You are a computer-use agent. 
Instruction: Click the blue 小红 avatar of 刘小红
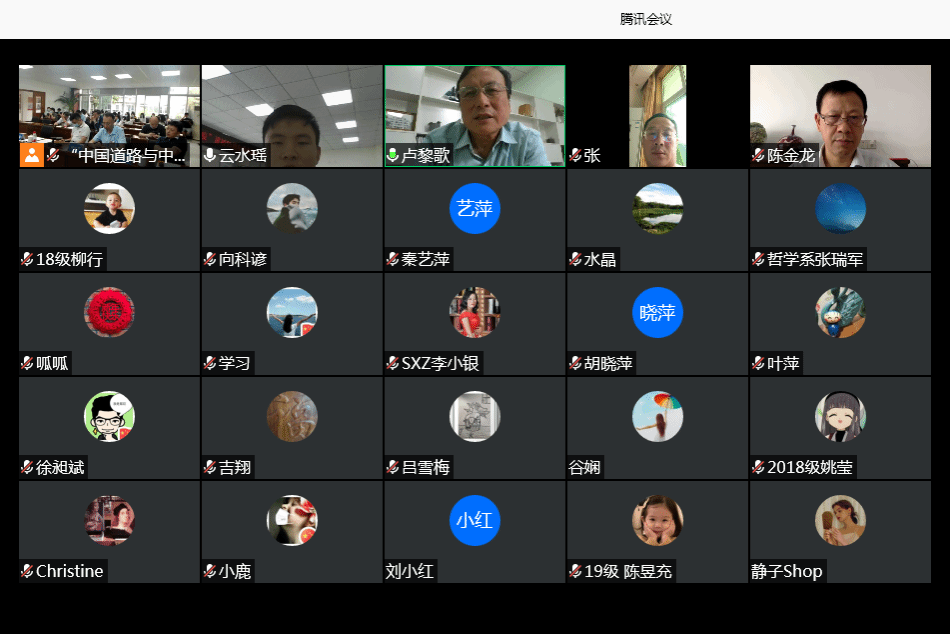475,520
